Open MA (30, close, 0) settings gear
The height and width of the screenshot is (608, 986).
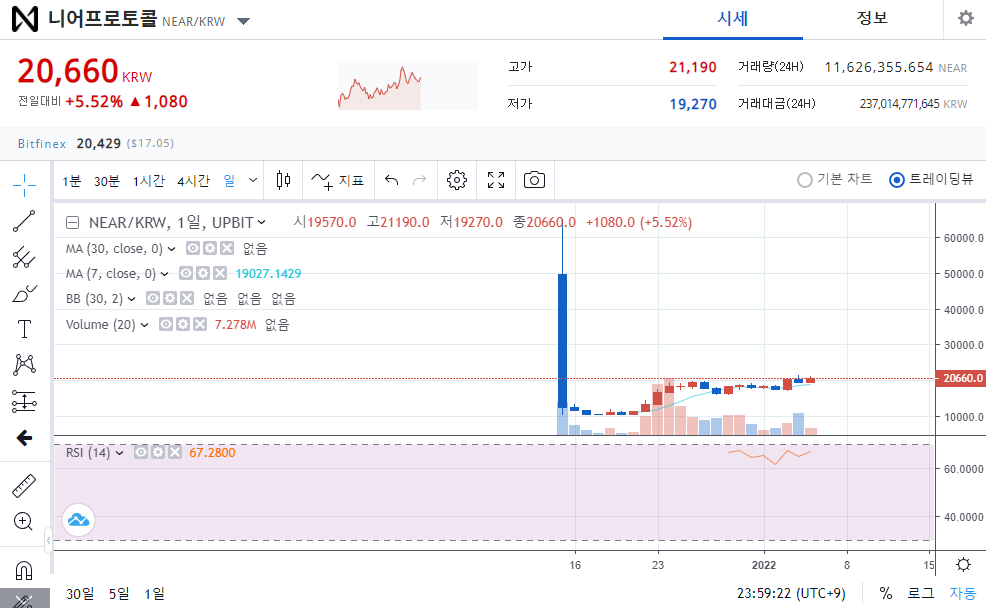(x=210, y=248)
